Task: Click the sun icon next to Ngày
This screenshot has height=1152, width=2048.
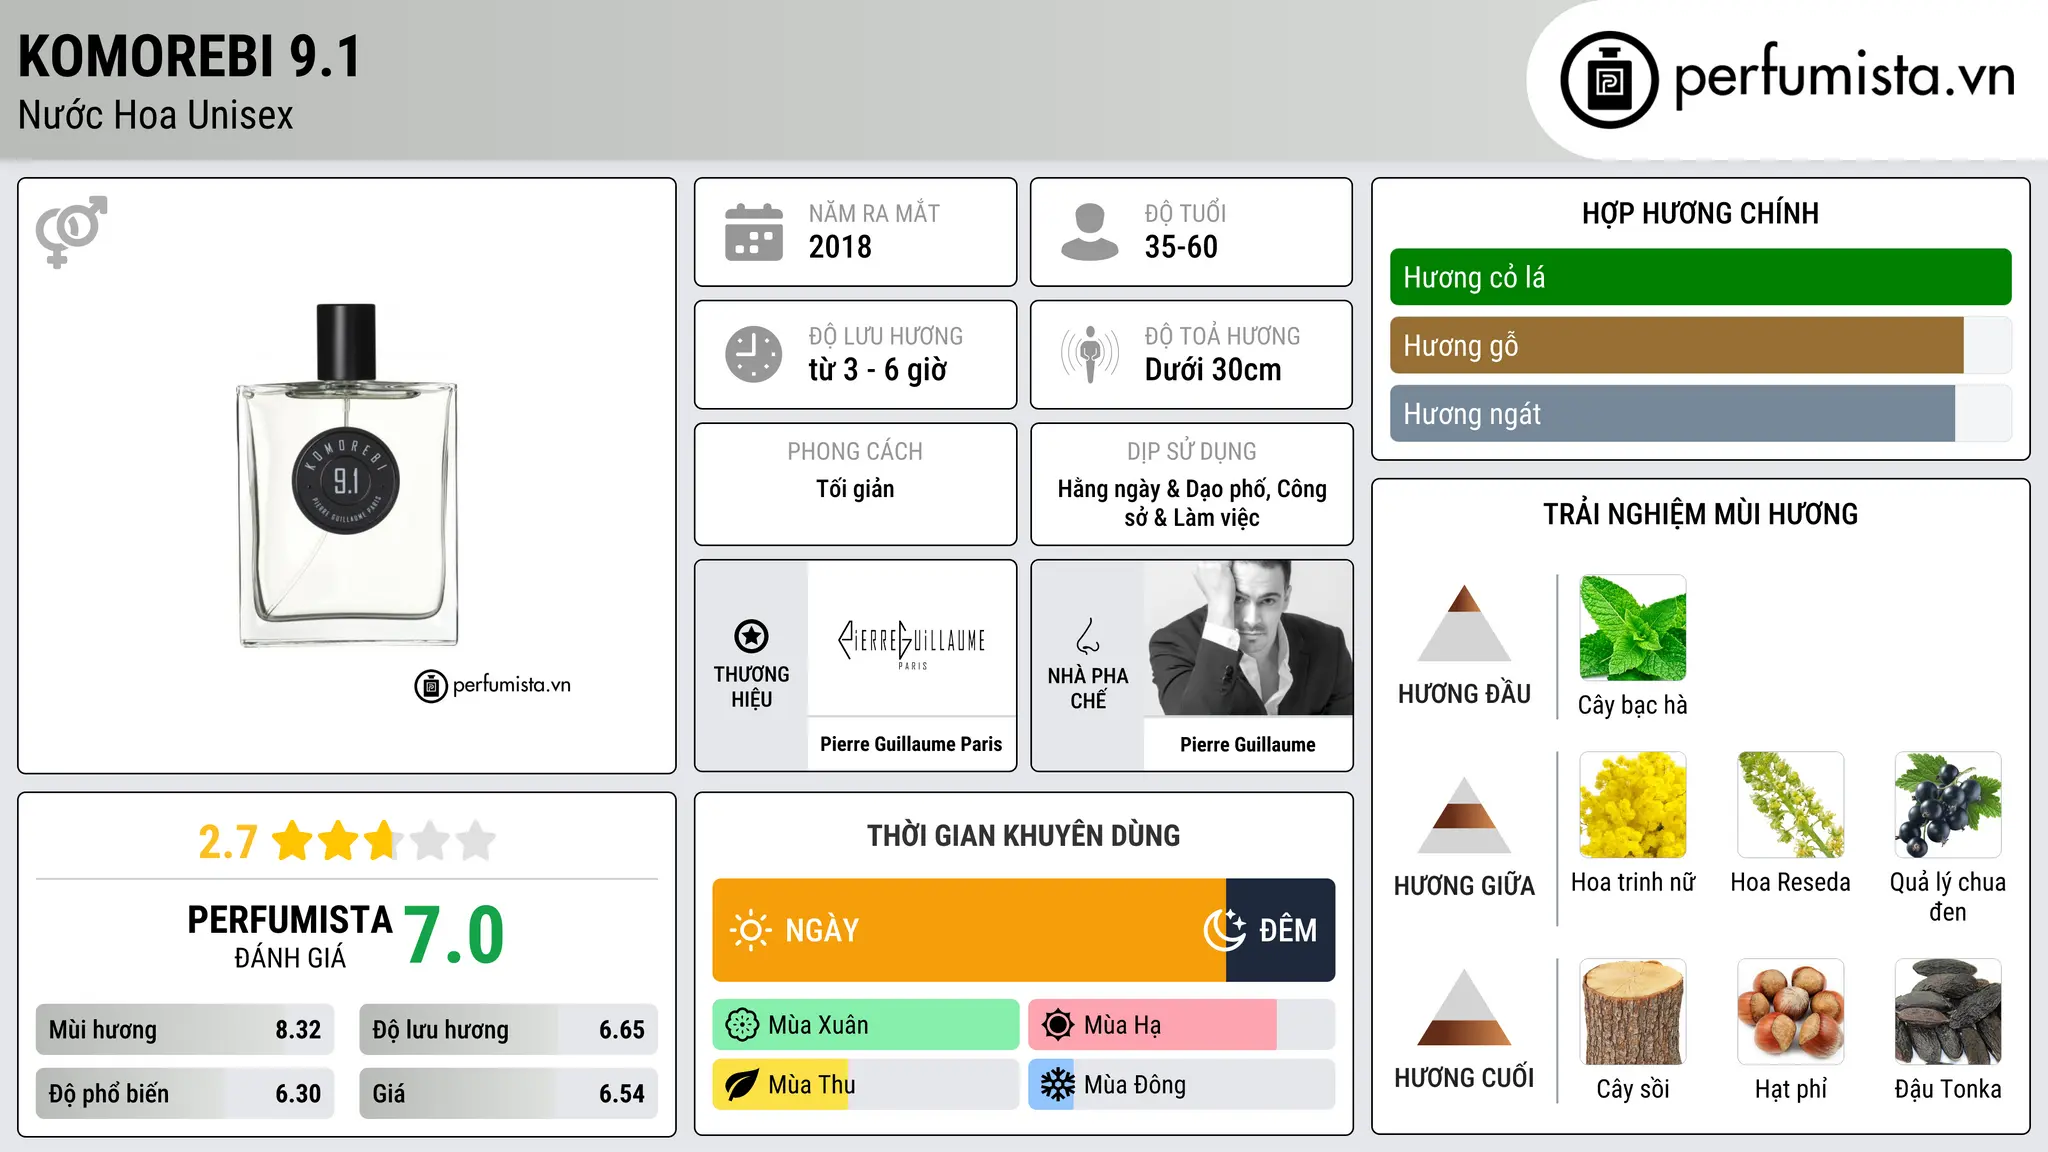Action: 750,930
